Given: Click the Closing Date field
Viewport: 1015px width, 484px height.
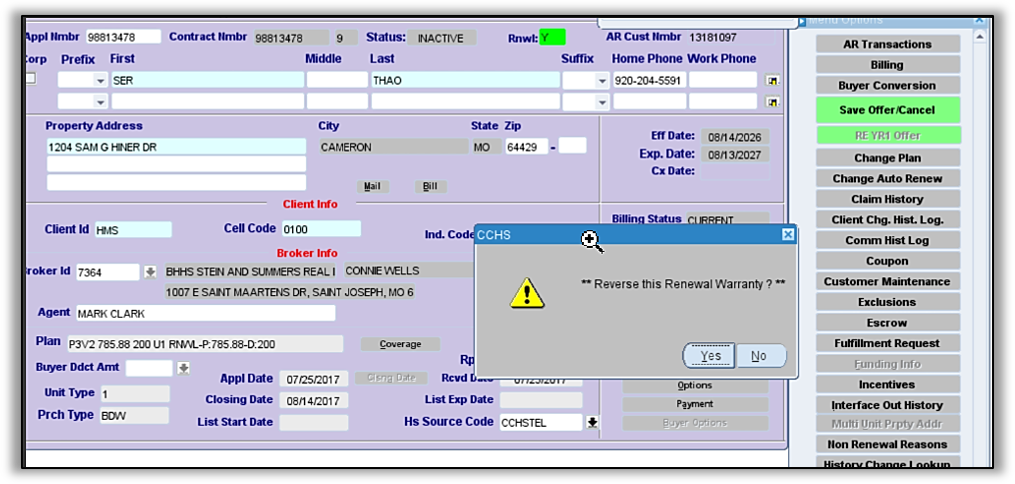Looking at the screenshot, I should tap(313, 401).
